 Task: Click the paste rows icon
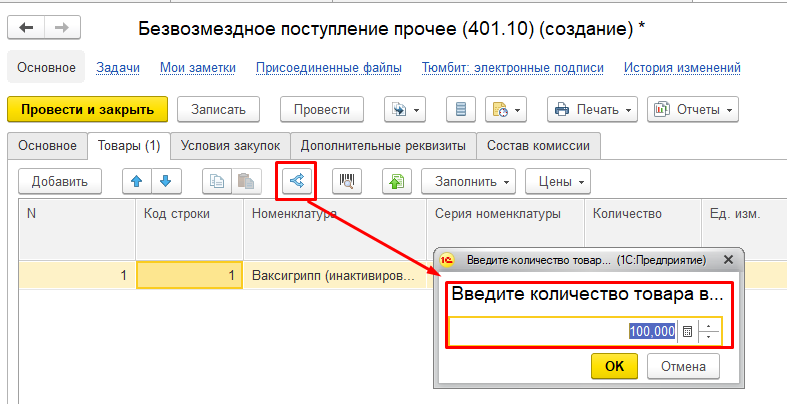point(243,181)
